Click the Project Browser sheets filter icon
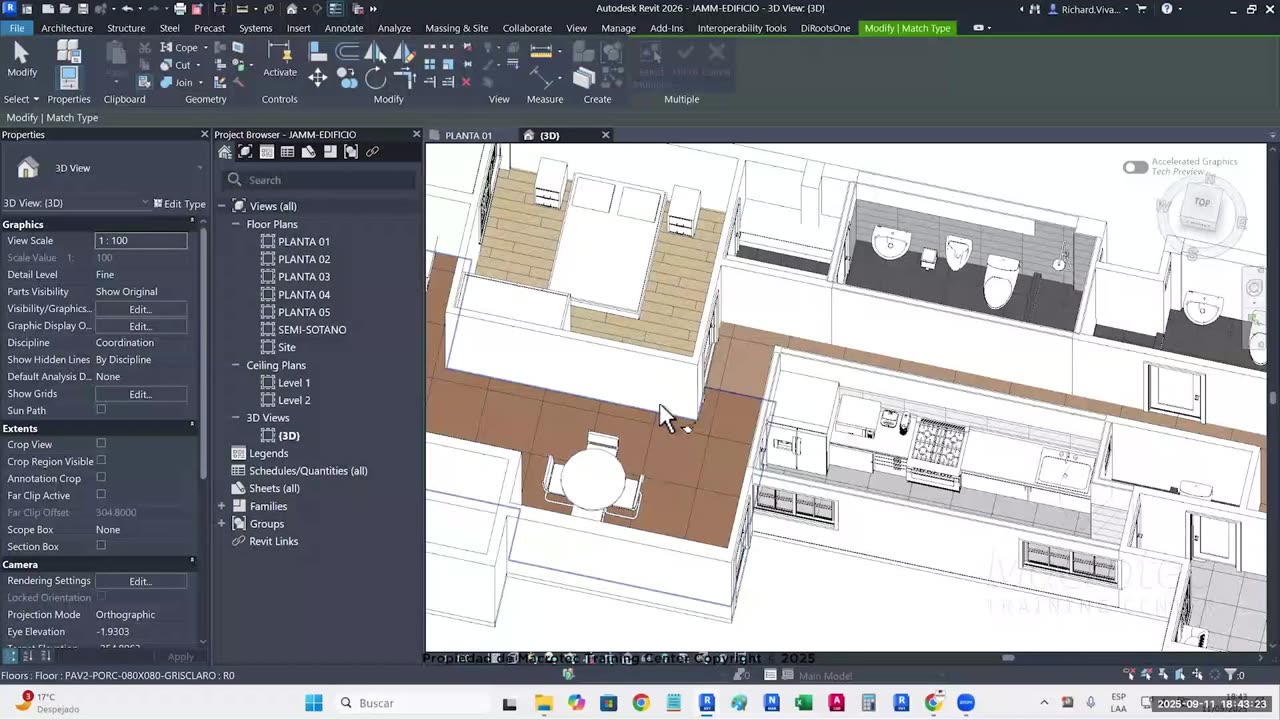This screenshot has height=720, width=1280. click(x=309, y=152)
